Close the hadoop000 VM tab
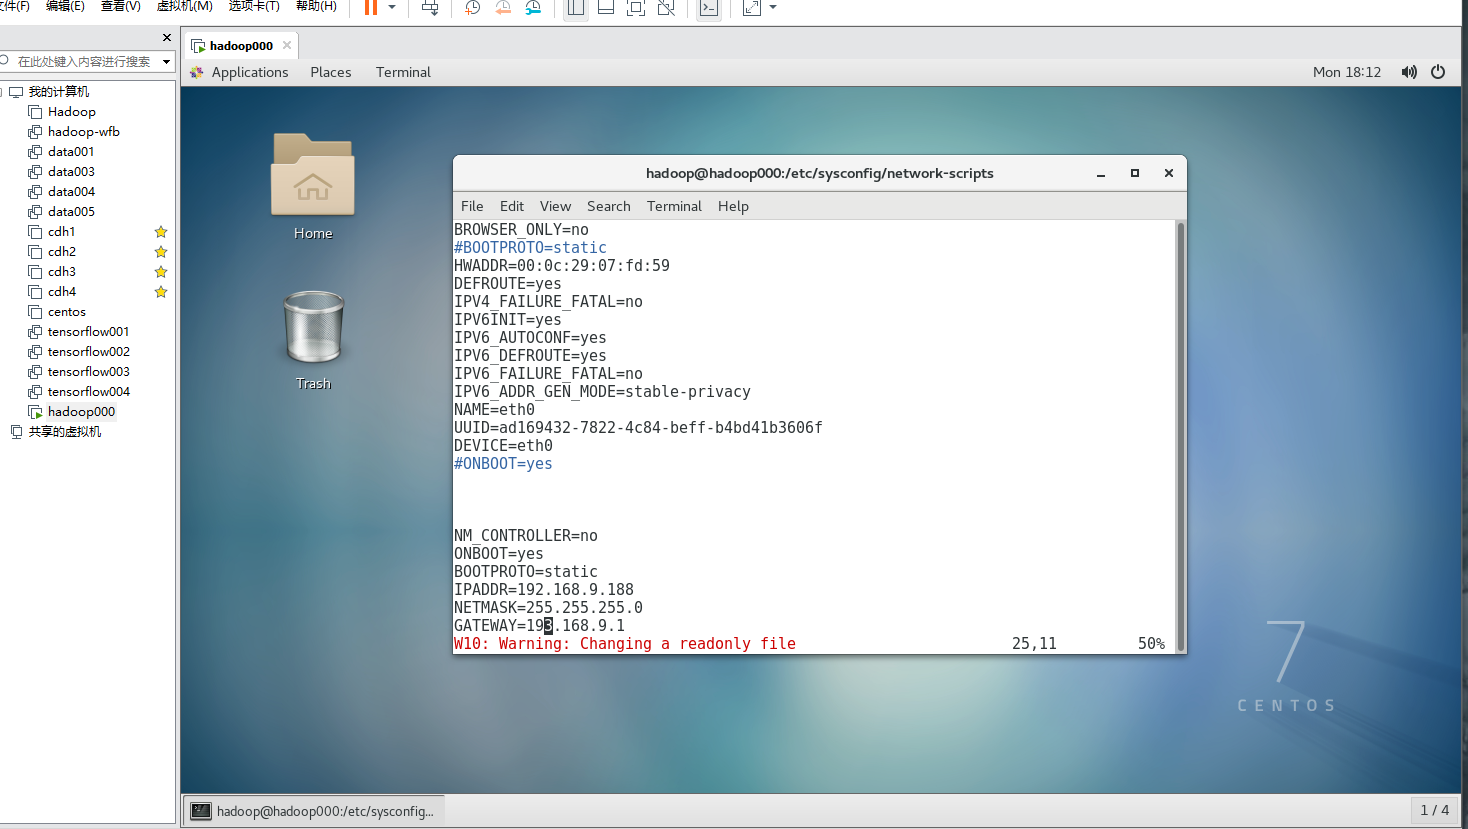The width and height of the screenshot is (1468, 829). click(287, 45)
